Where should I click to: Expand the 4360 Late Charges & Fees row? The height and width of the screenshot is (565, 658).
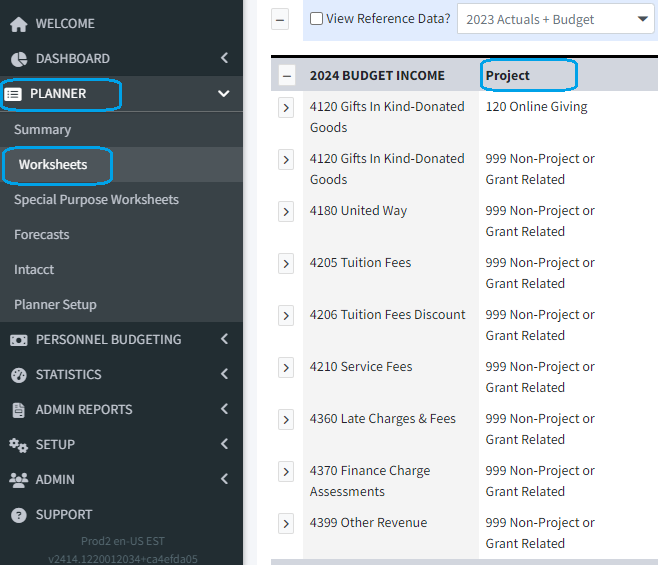pos(286,420)
